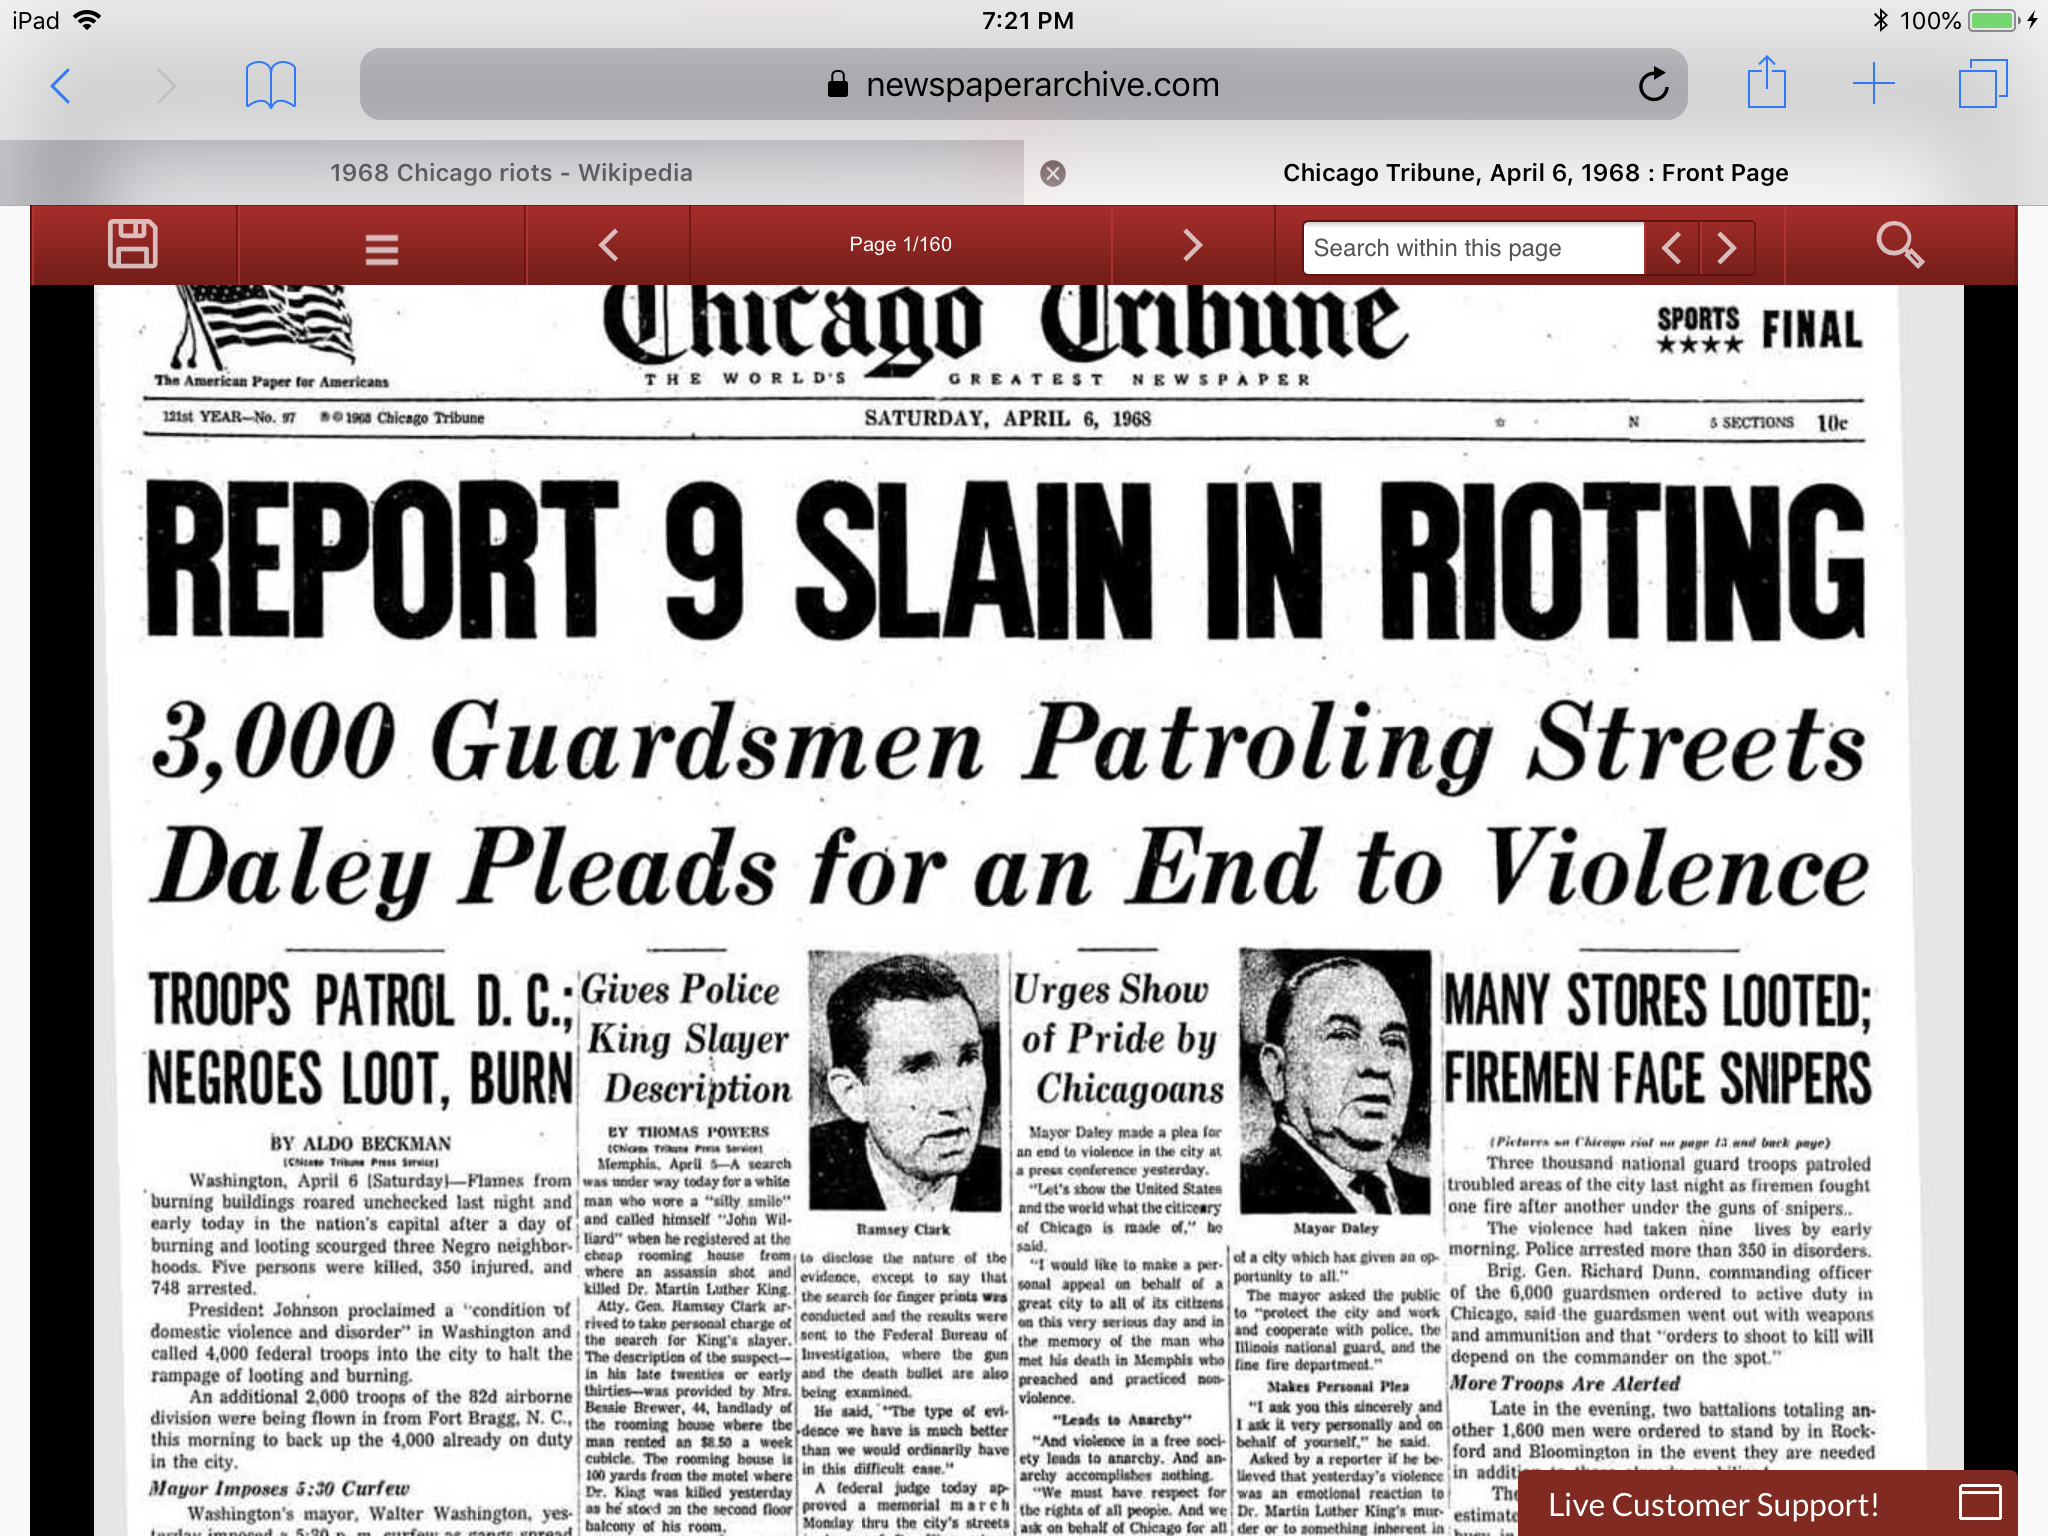
Task: Add a new Safari tab
Action: click(x=1873, y=84)
